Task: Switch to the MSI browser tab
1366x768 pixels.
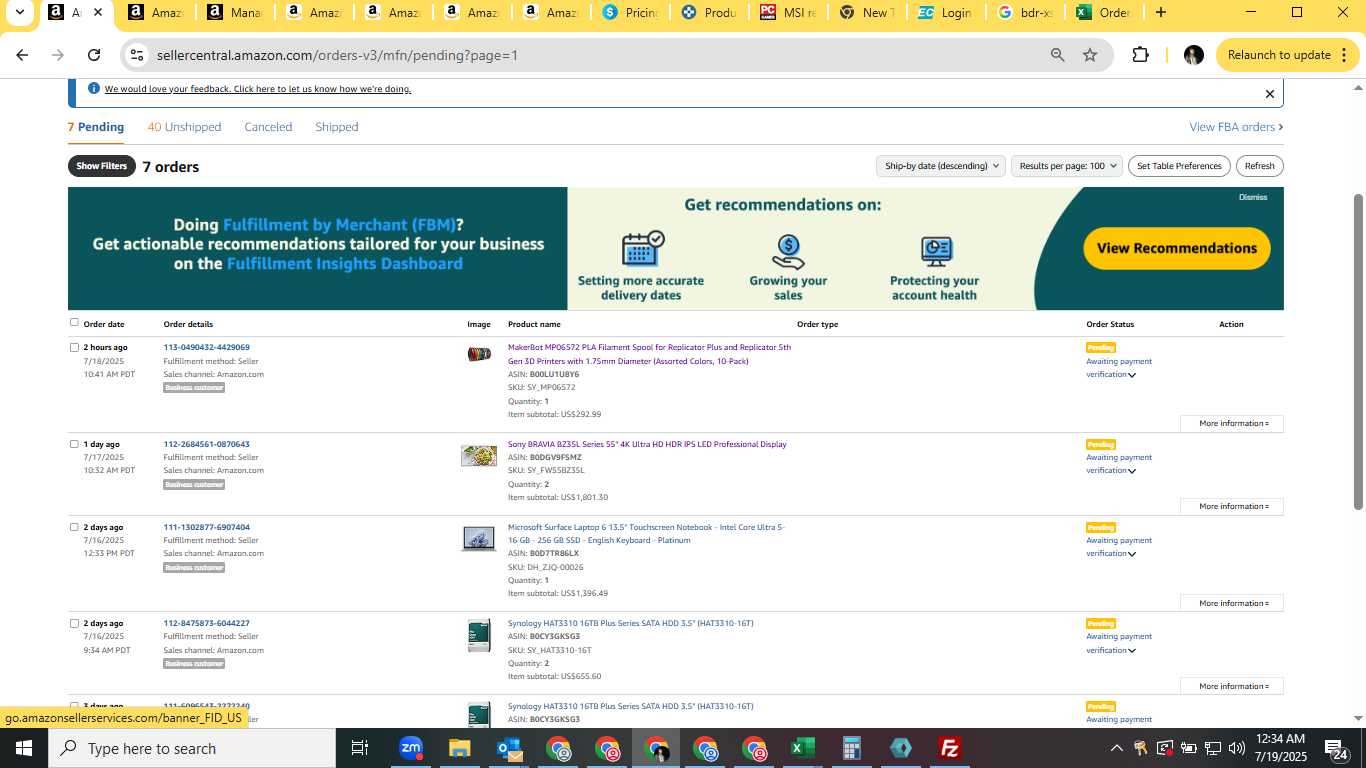Action: point(787,13)
